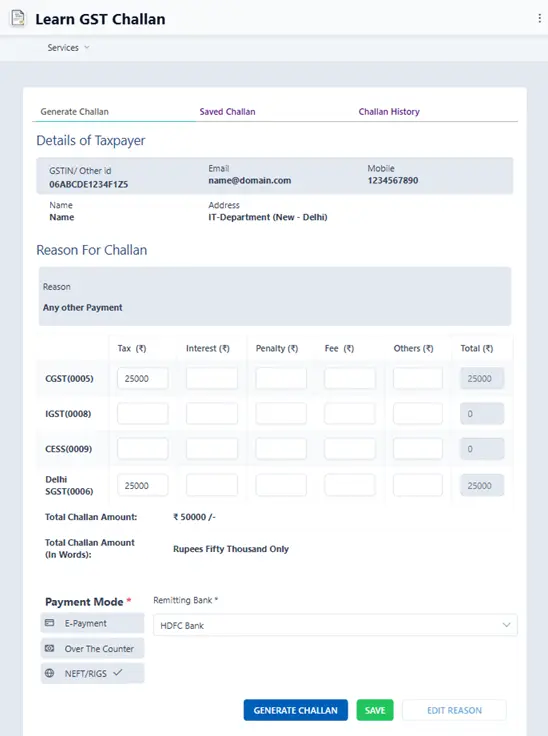Click the CESS Interest input field

(212, 449)
